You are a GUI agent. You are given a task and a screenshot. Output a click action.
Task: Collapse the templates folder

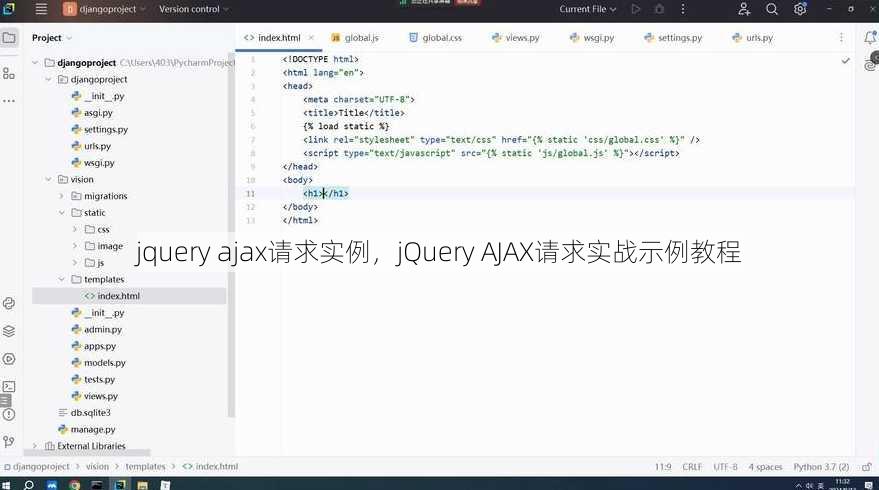coord(62,279)
